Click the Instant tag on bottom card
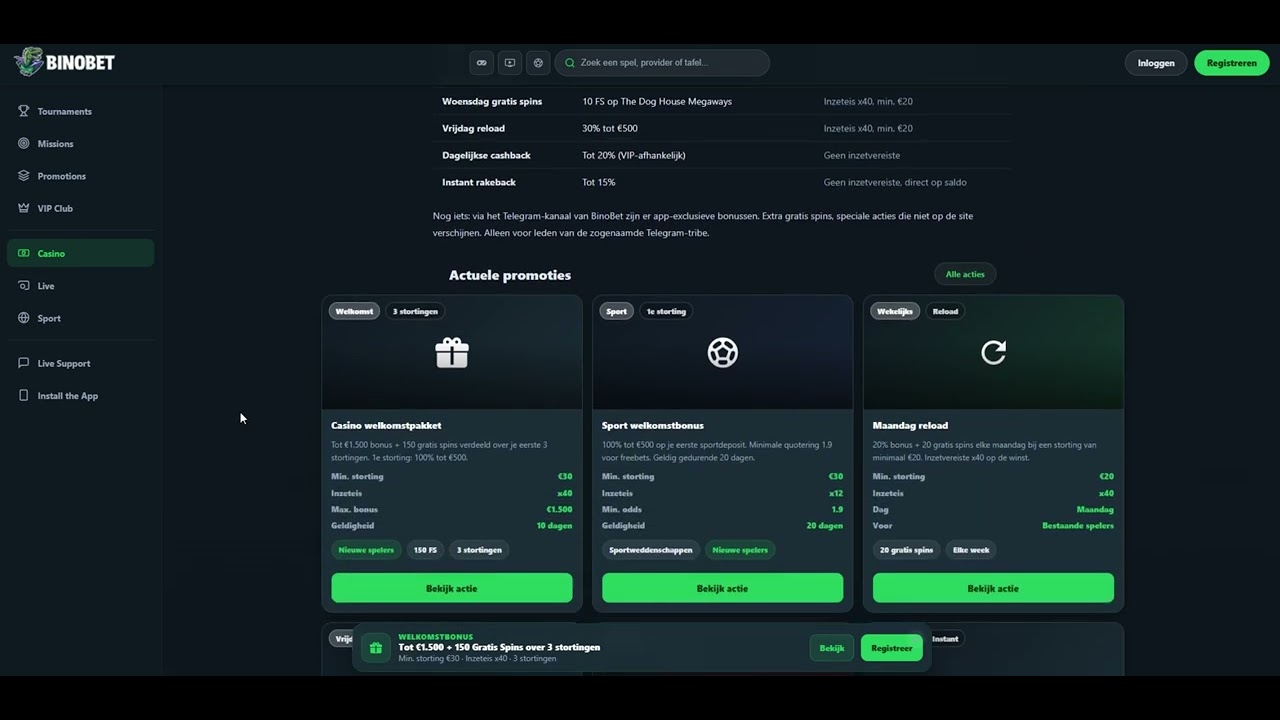1280x720 pixels. 945,638
